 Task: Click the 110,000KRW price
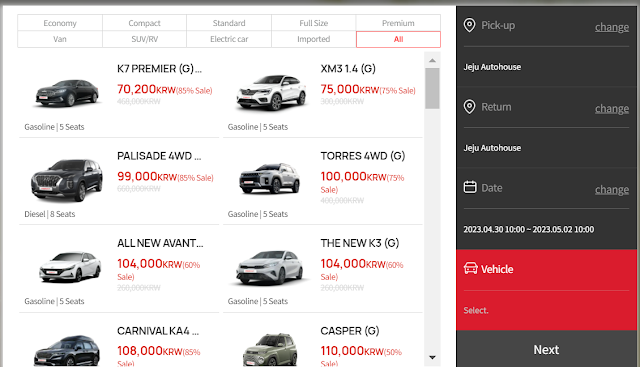click(353, 351)
